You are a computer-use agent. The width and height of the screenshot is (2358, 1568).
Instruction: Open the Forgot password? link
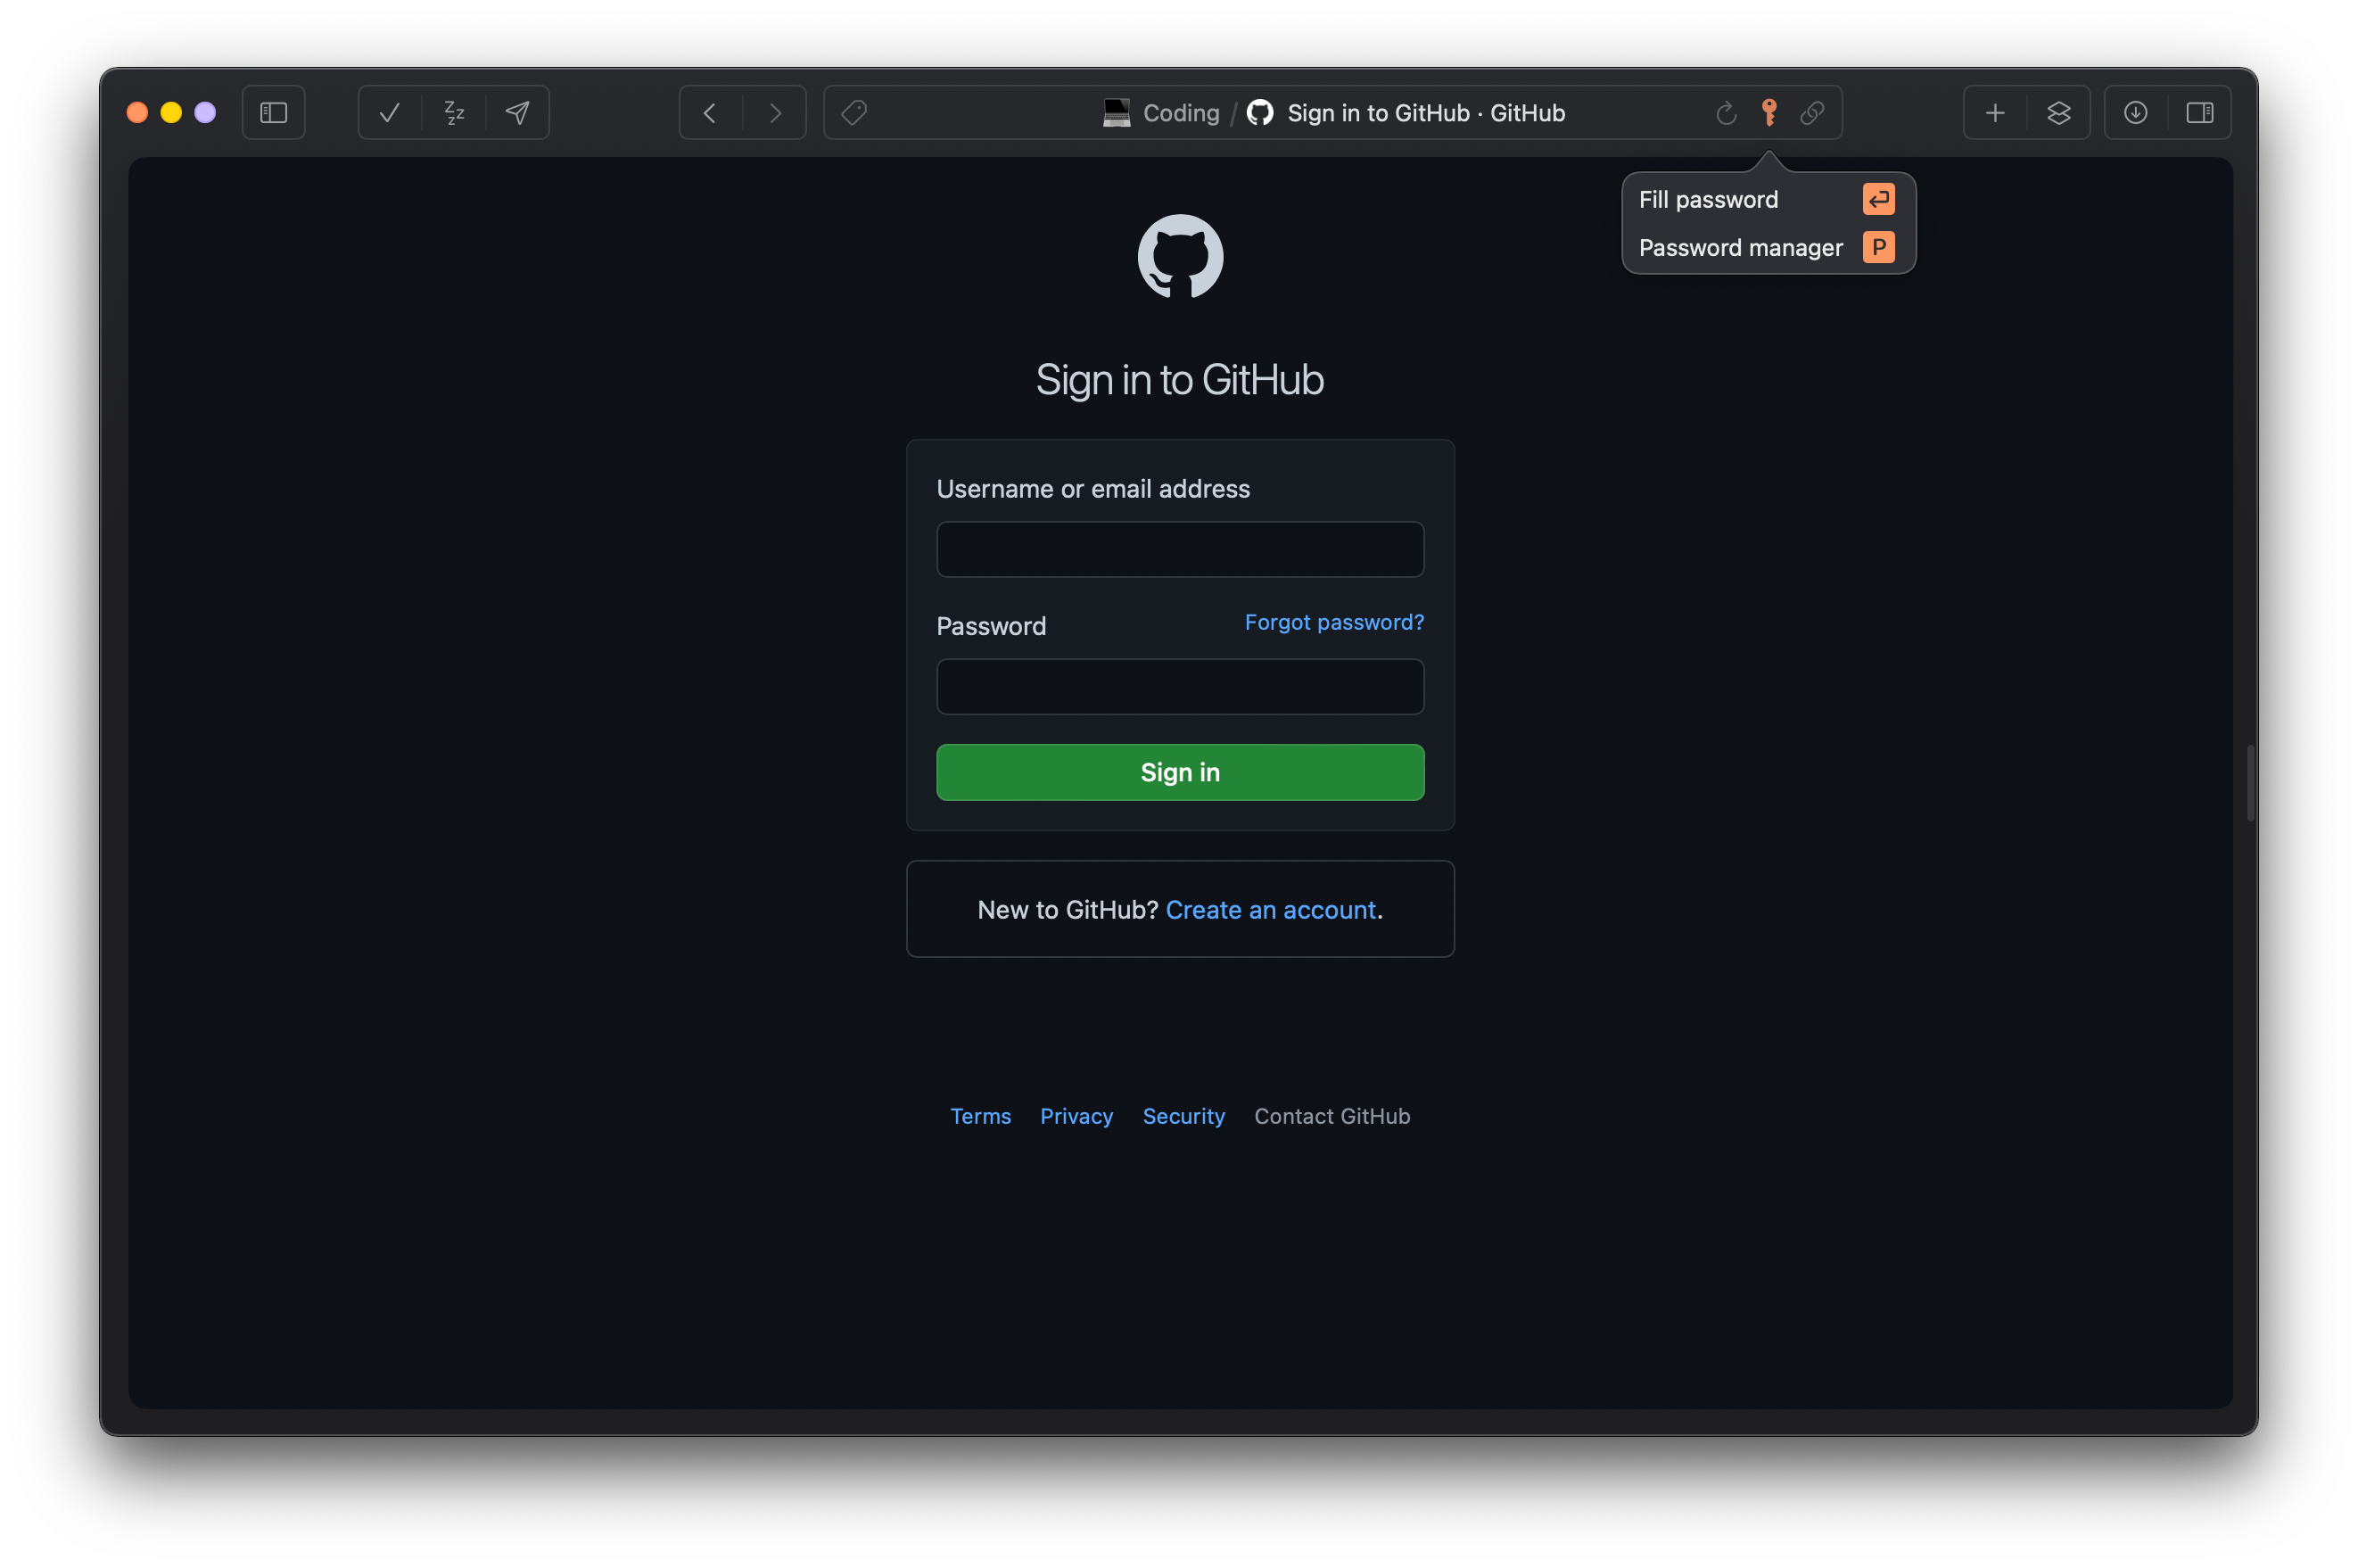click(x=1333, y=622)
